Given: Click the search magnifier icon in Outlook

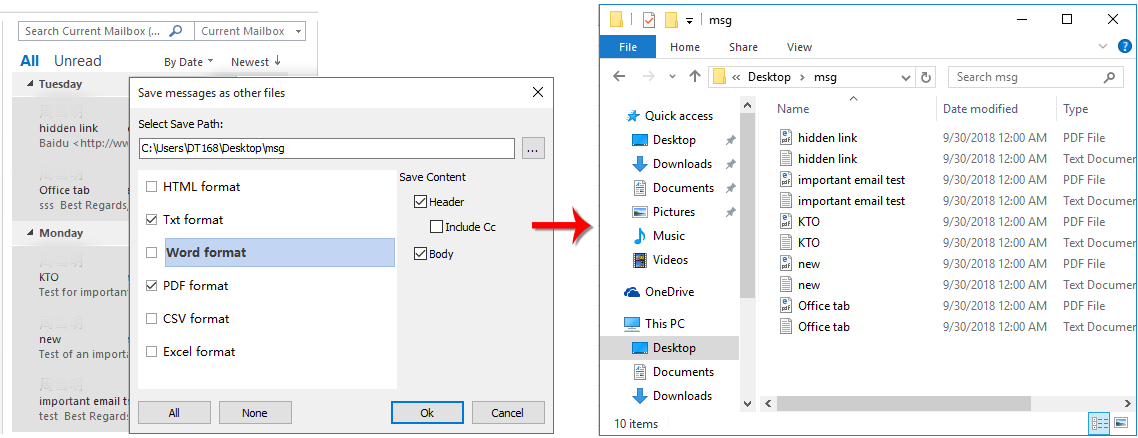Looking at the screenshot, I should [176, 31].
